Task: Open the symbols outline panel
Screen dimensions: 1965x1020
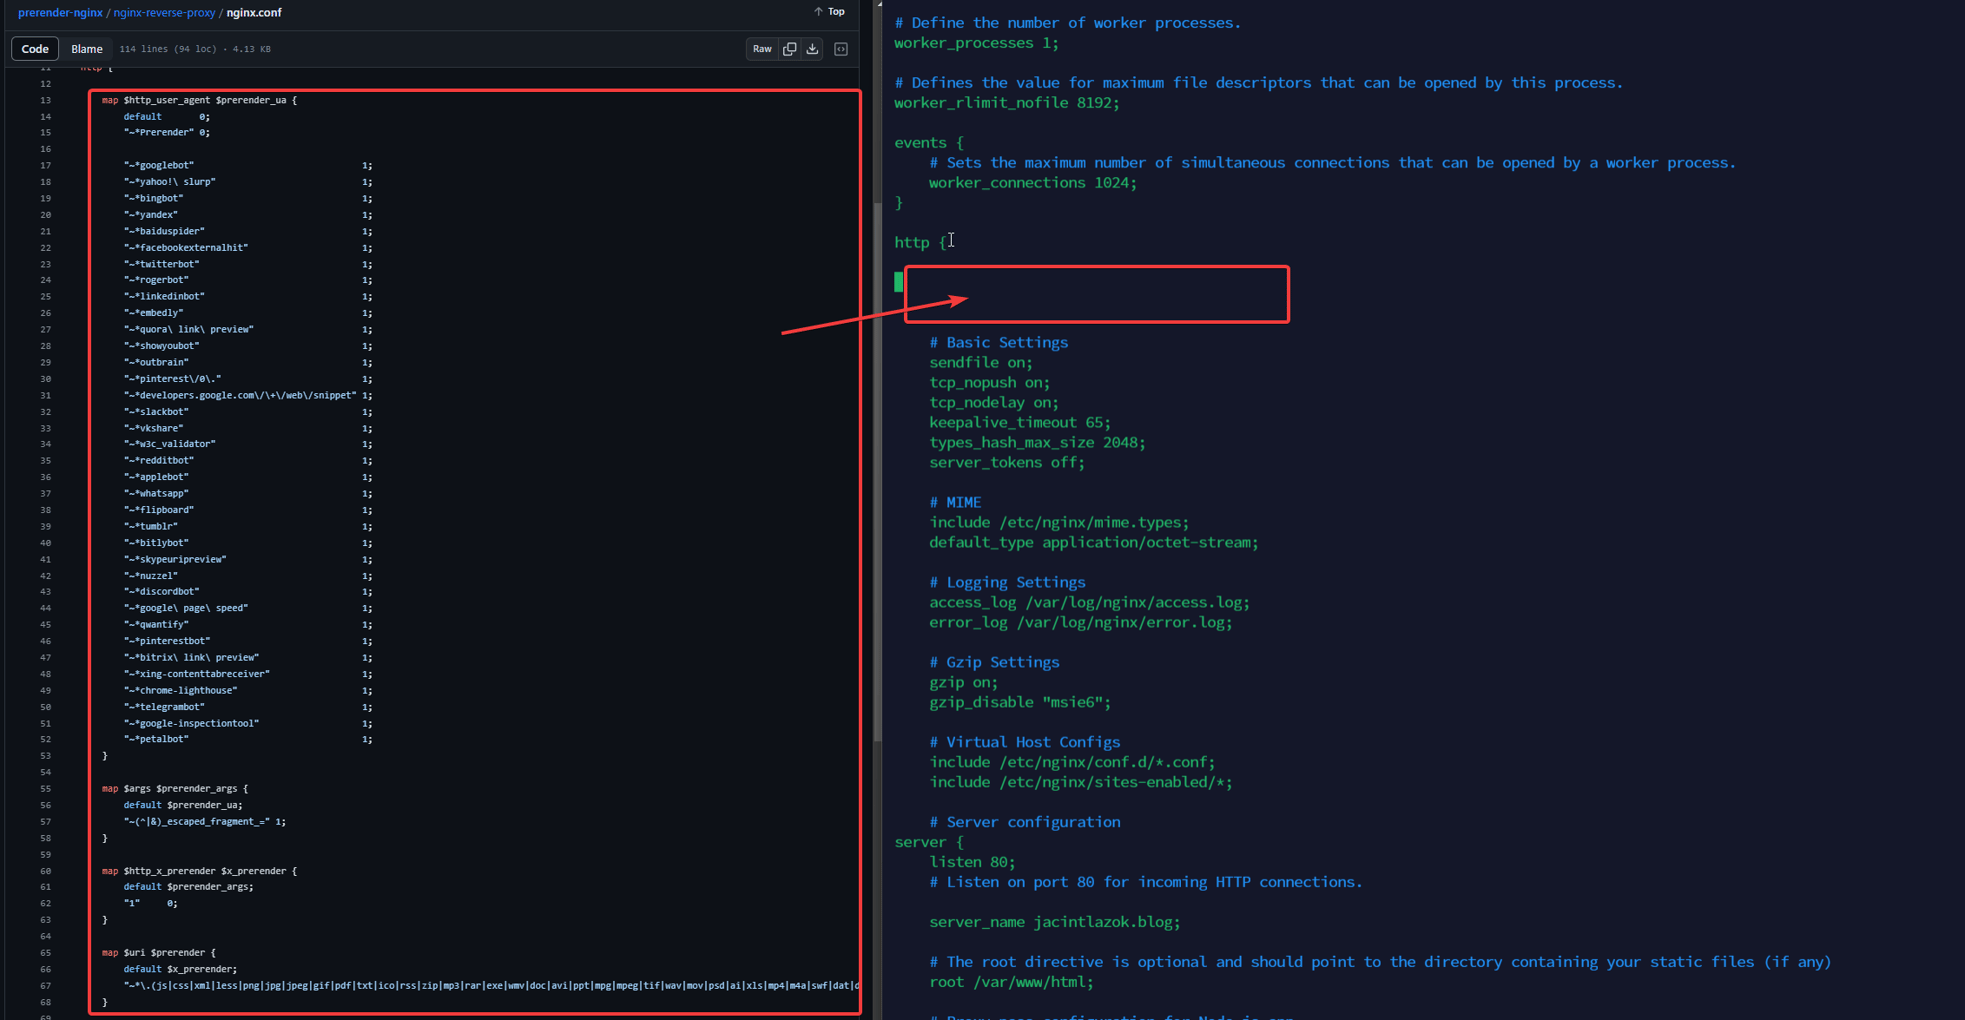Action: 841,48
